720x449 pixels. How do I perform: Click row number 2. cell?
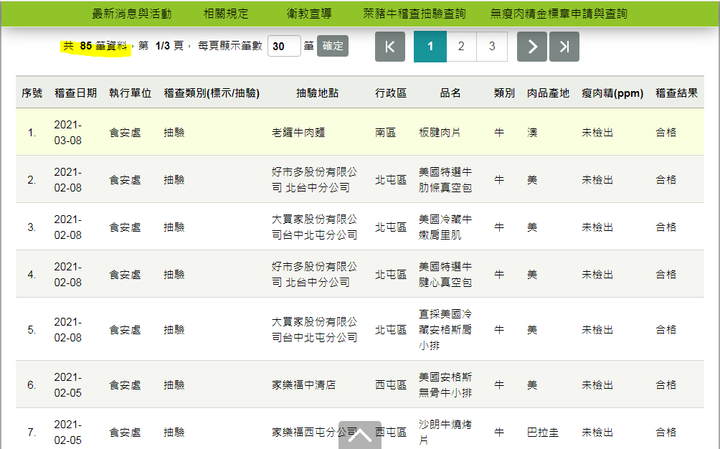31,180
